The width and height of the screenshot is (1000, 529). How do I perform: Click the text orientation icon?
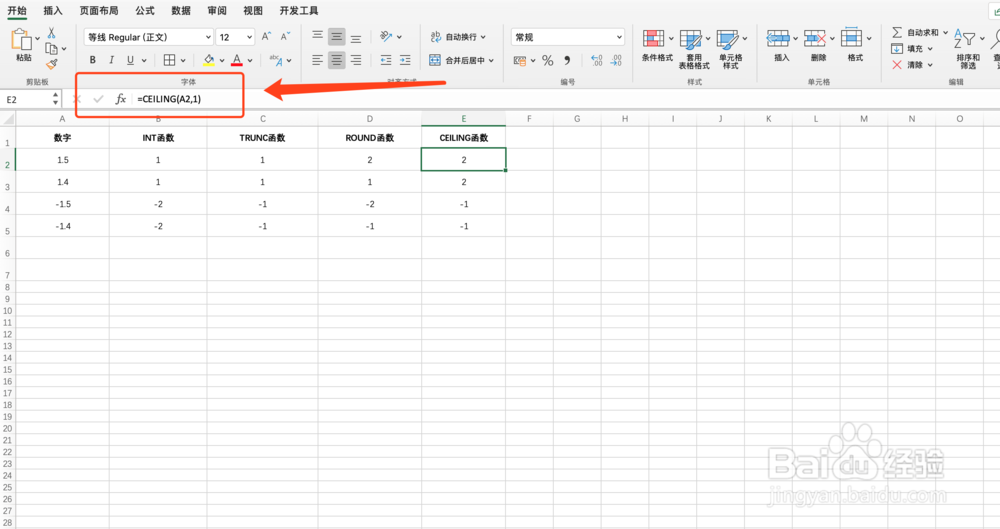(x=386, y=36)
